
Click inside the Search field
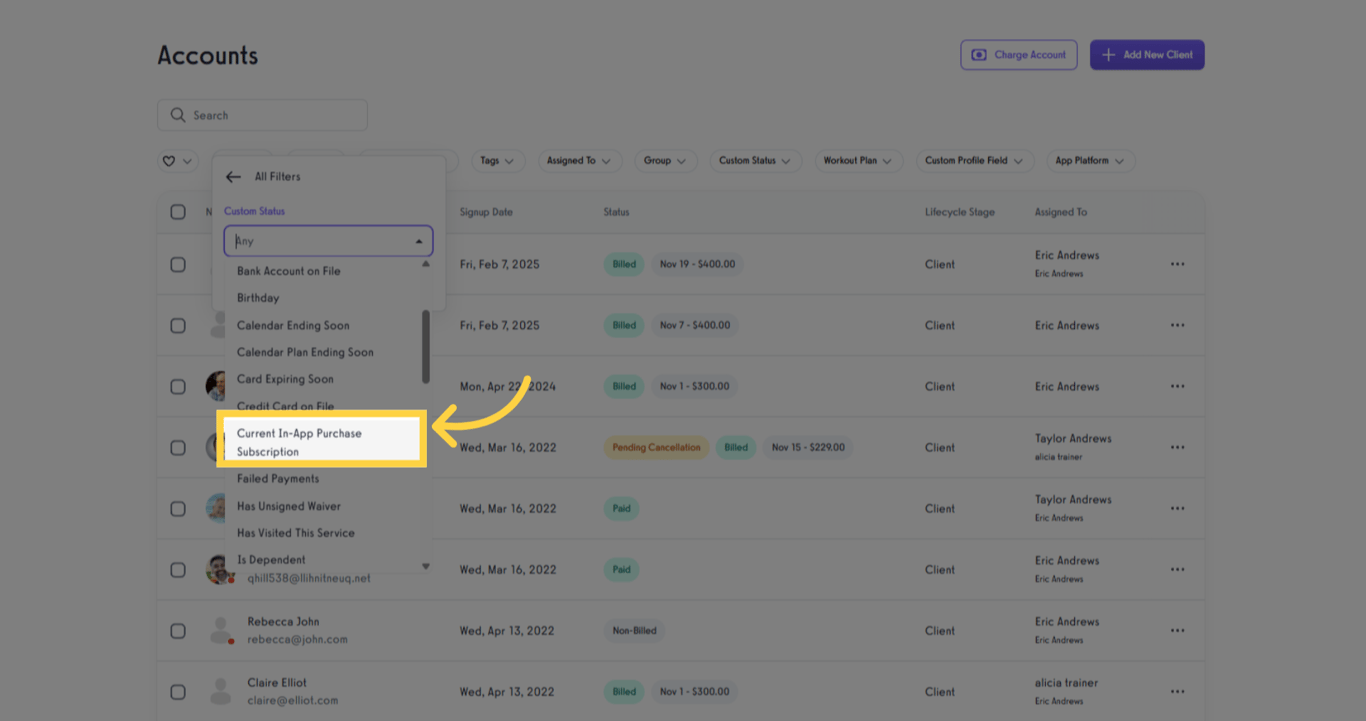tap(262, 114)
